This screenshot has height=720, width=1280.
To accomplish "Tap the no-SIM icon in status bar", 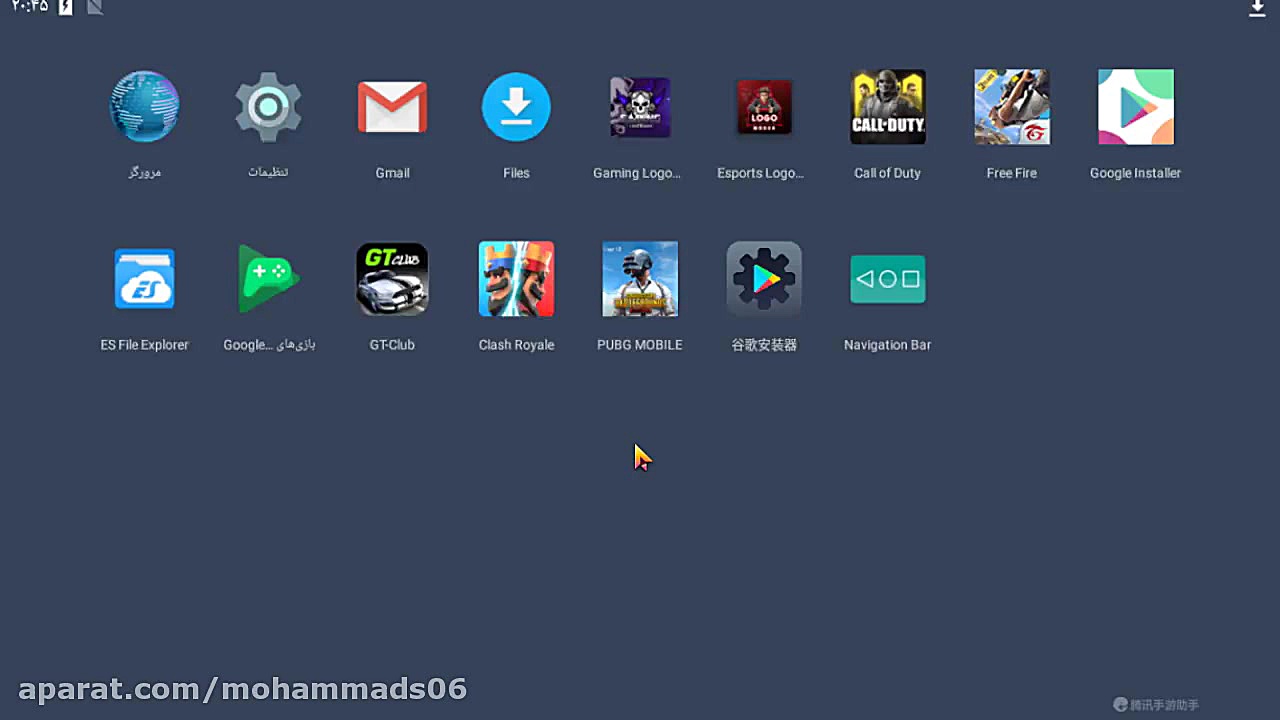I will [x=95, y=7].
